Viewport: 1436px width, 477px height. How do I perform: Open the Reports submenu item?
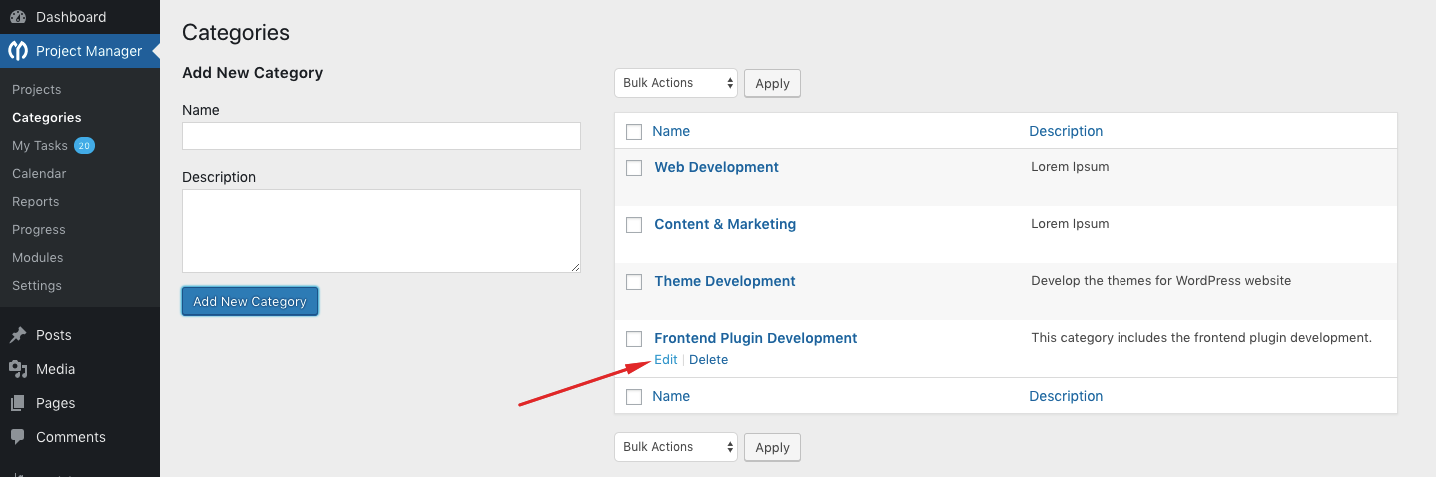36,201
